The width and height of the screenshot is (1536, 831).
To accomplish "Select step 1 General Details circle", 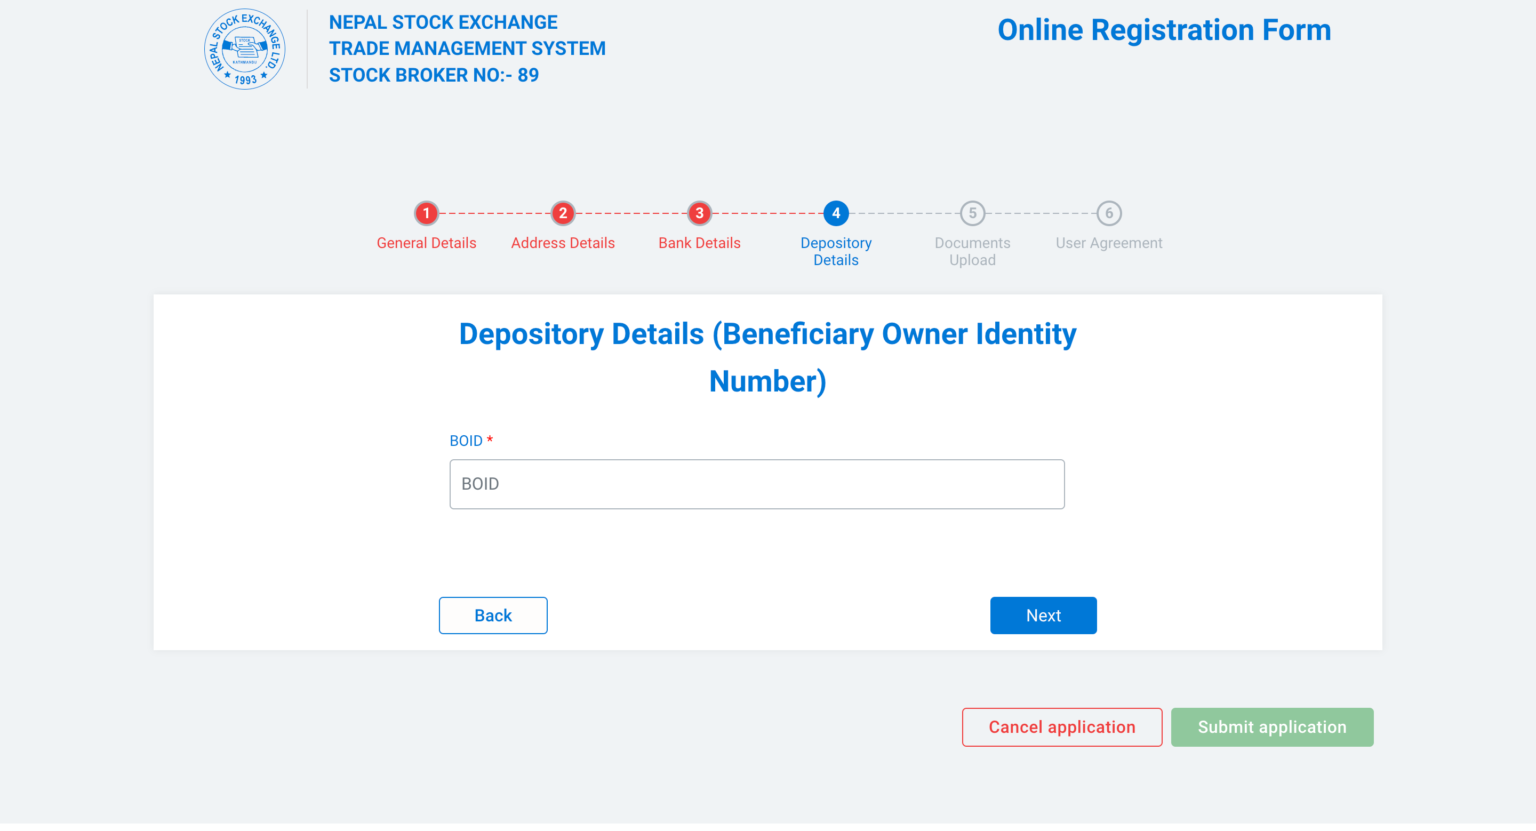I will (x=426, y=213).
